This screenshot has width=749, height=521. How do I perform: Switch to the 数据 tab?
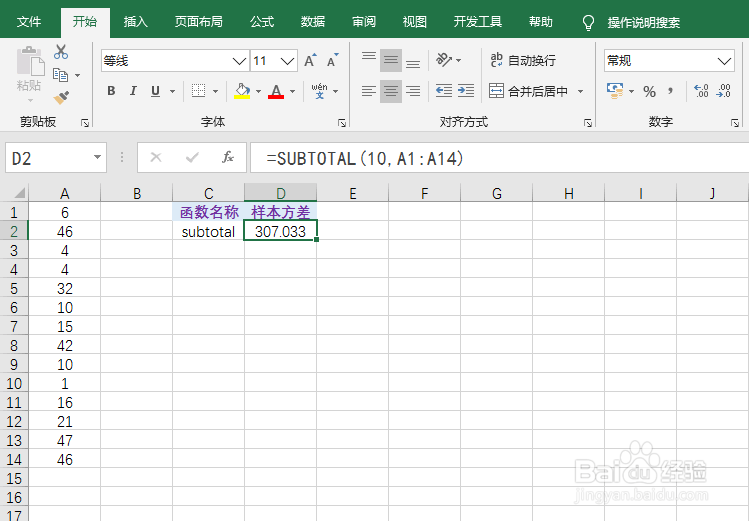(x=313, y=22)
